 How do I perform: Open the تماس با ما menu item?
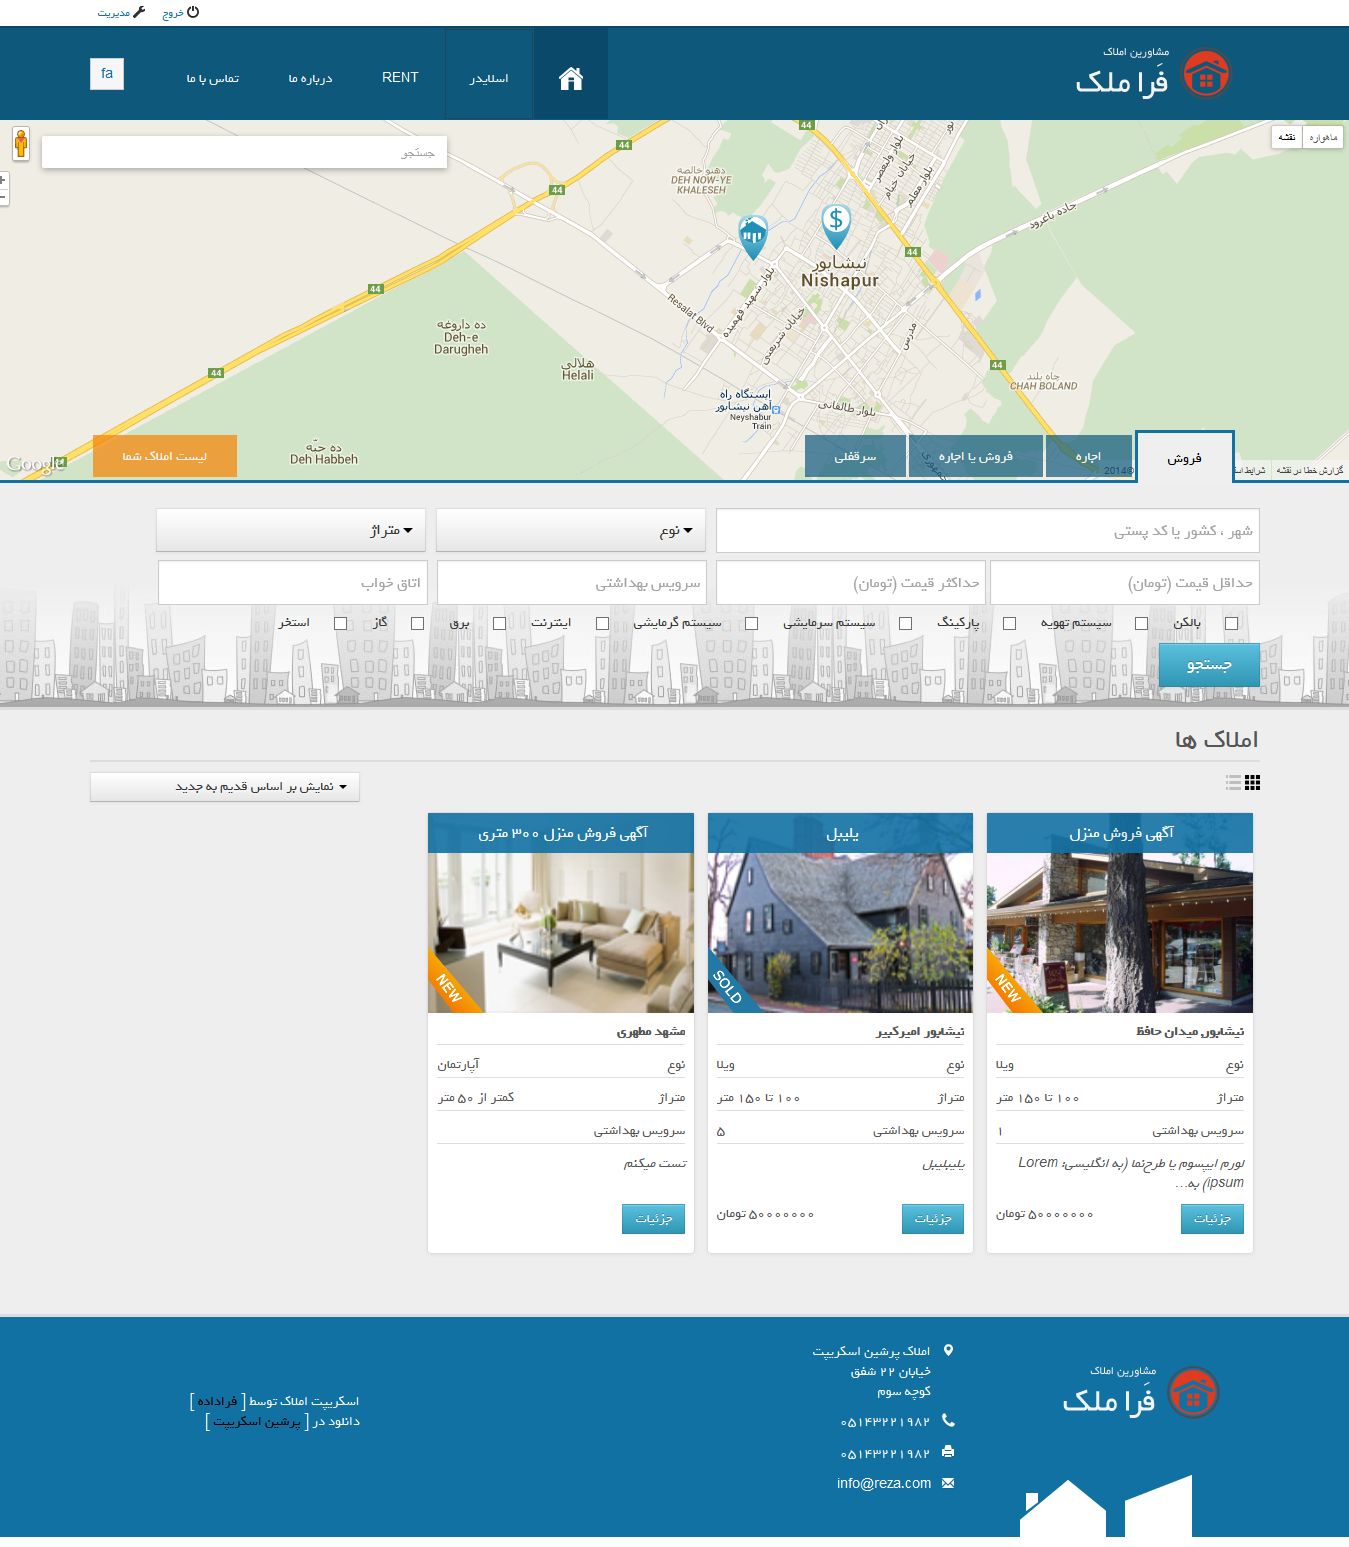pyautogui.click(x=212, y=78)
